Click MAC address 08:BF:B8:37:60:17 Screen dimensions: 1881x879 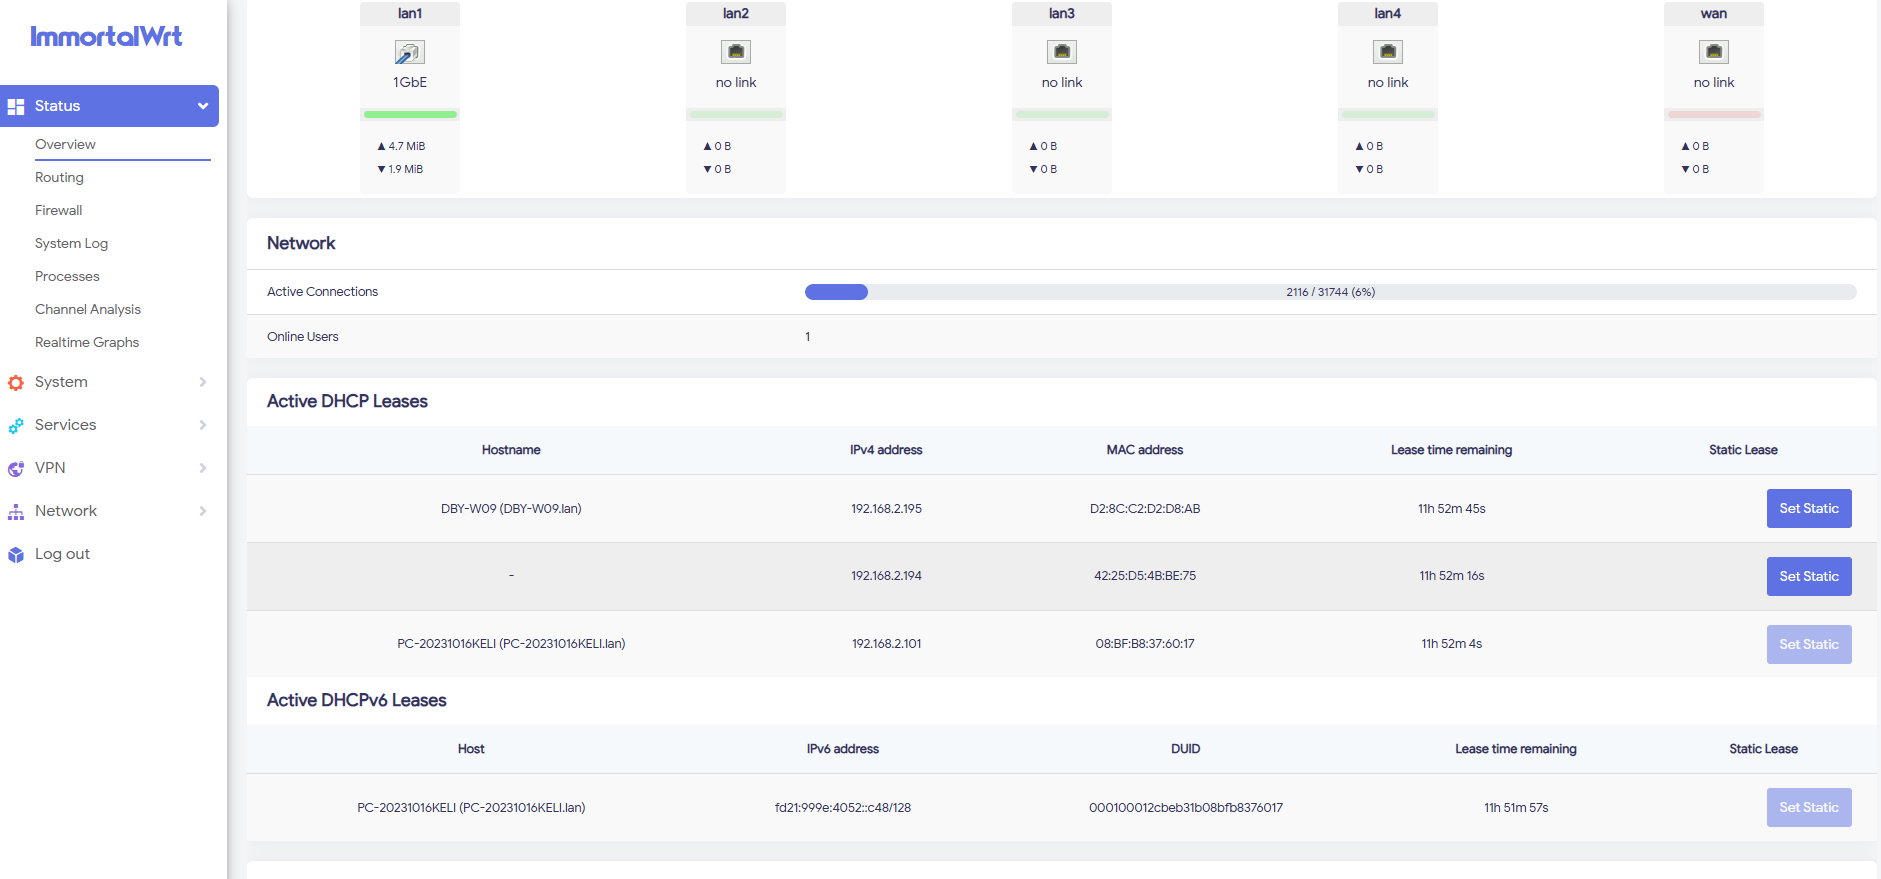(x=1145, y=644)
